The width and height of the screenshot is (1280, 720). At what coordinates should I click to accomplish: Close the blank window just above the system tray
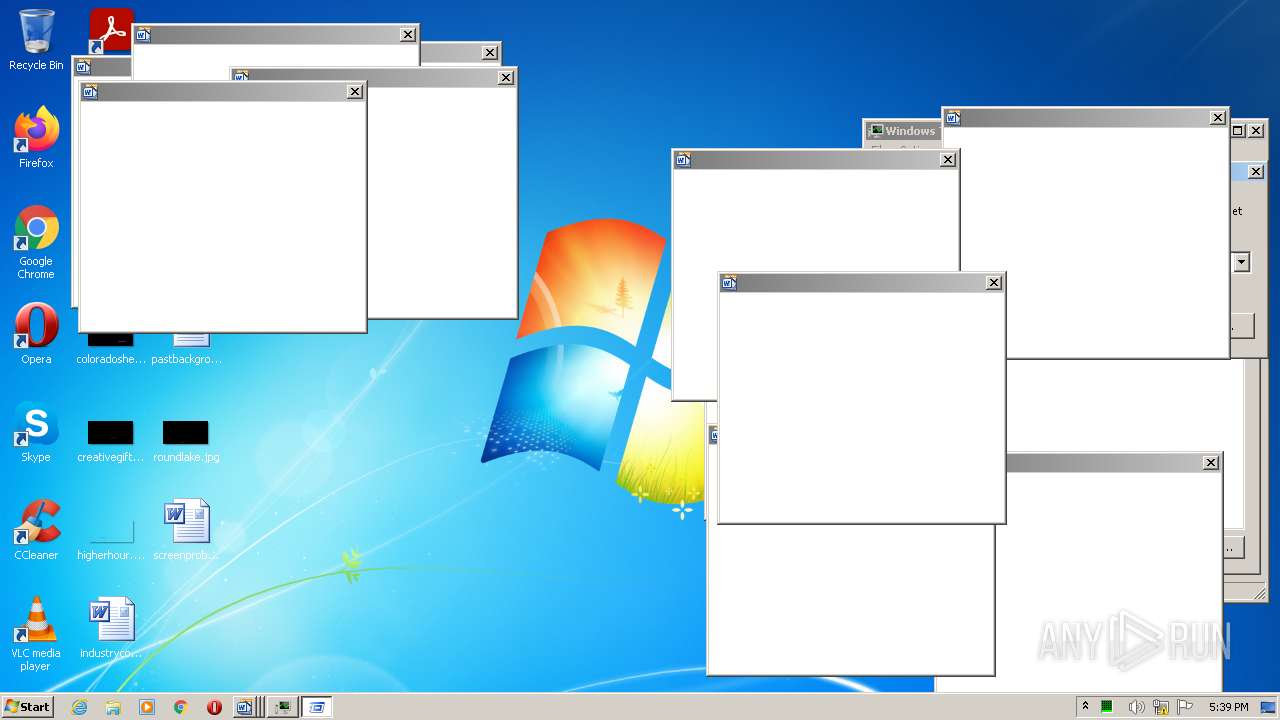[1210, 463]
